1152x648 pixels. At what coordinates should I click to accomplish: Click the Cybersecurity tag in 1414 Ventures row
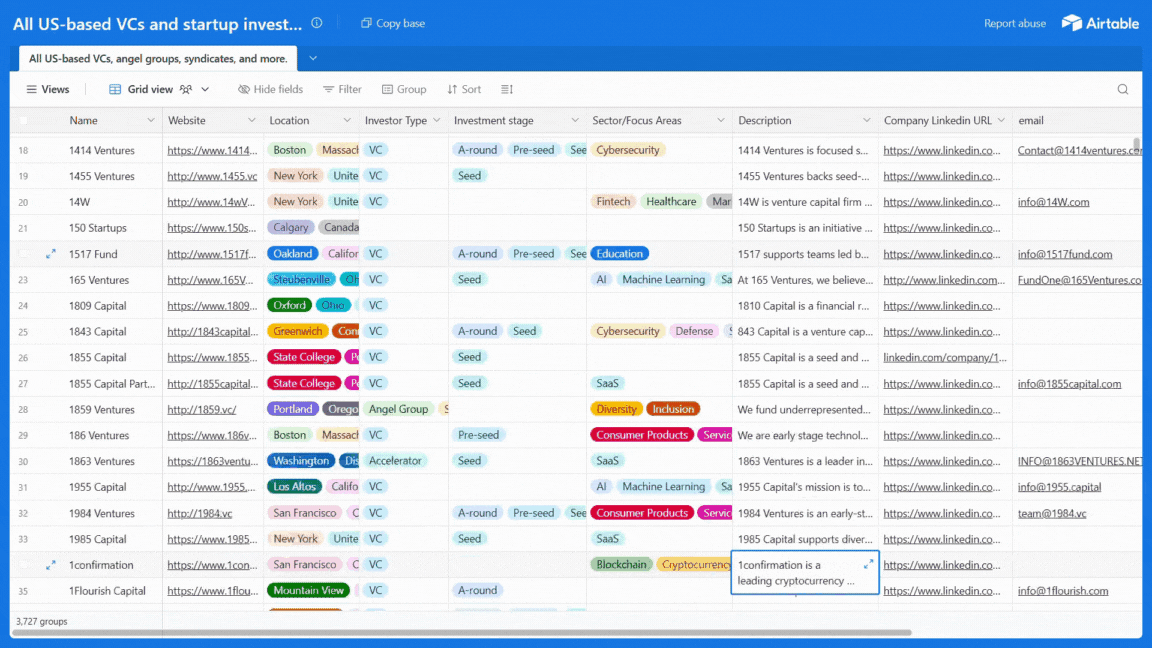(627, 150)
